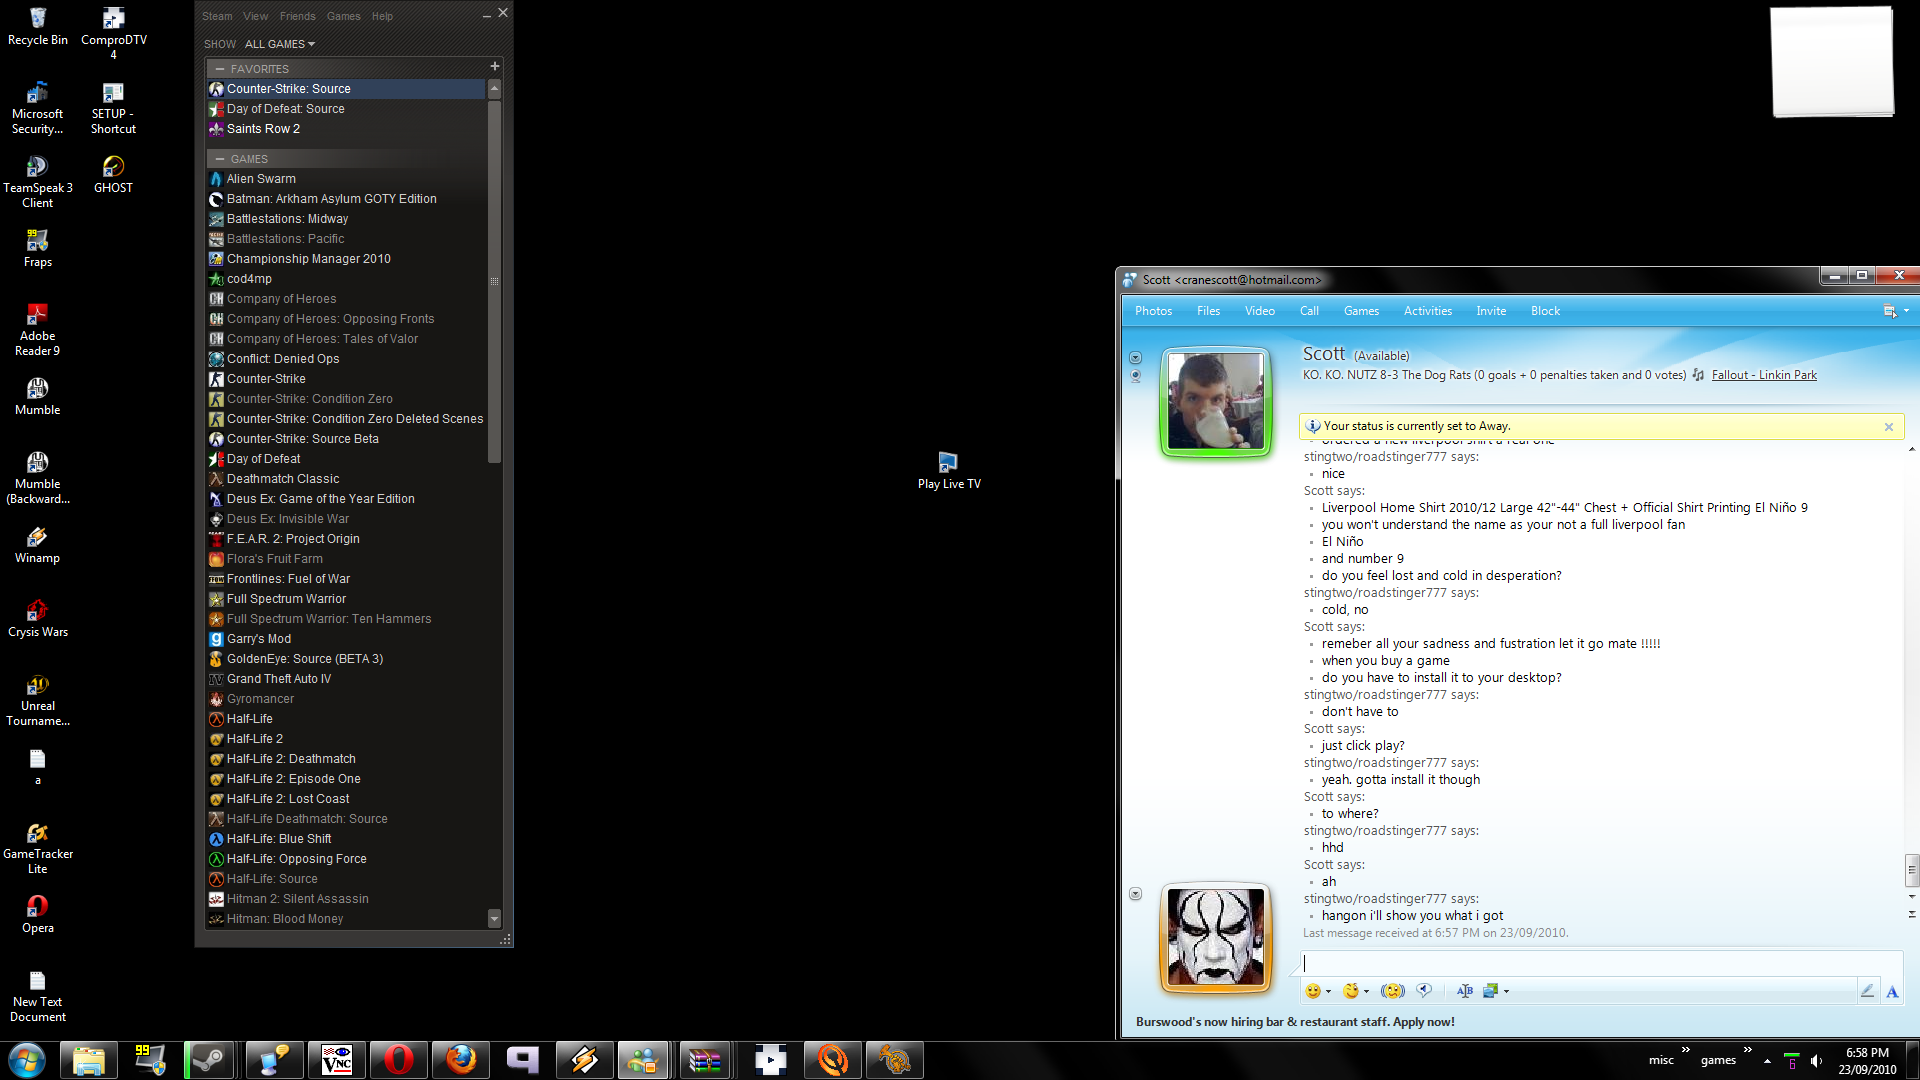The width and height of the screenshot is (1920, 1080).
Task: Select text typing mode icon
Action: pos(1892,991)
